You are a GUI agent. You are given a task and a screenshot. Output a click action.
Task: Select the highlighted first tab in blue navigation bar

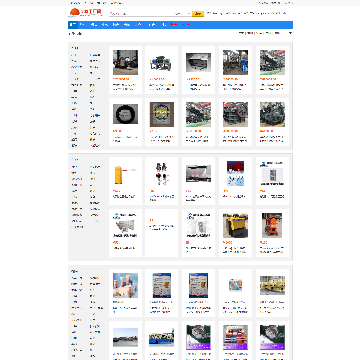coord(73,25)
